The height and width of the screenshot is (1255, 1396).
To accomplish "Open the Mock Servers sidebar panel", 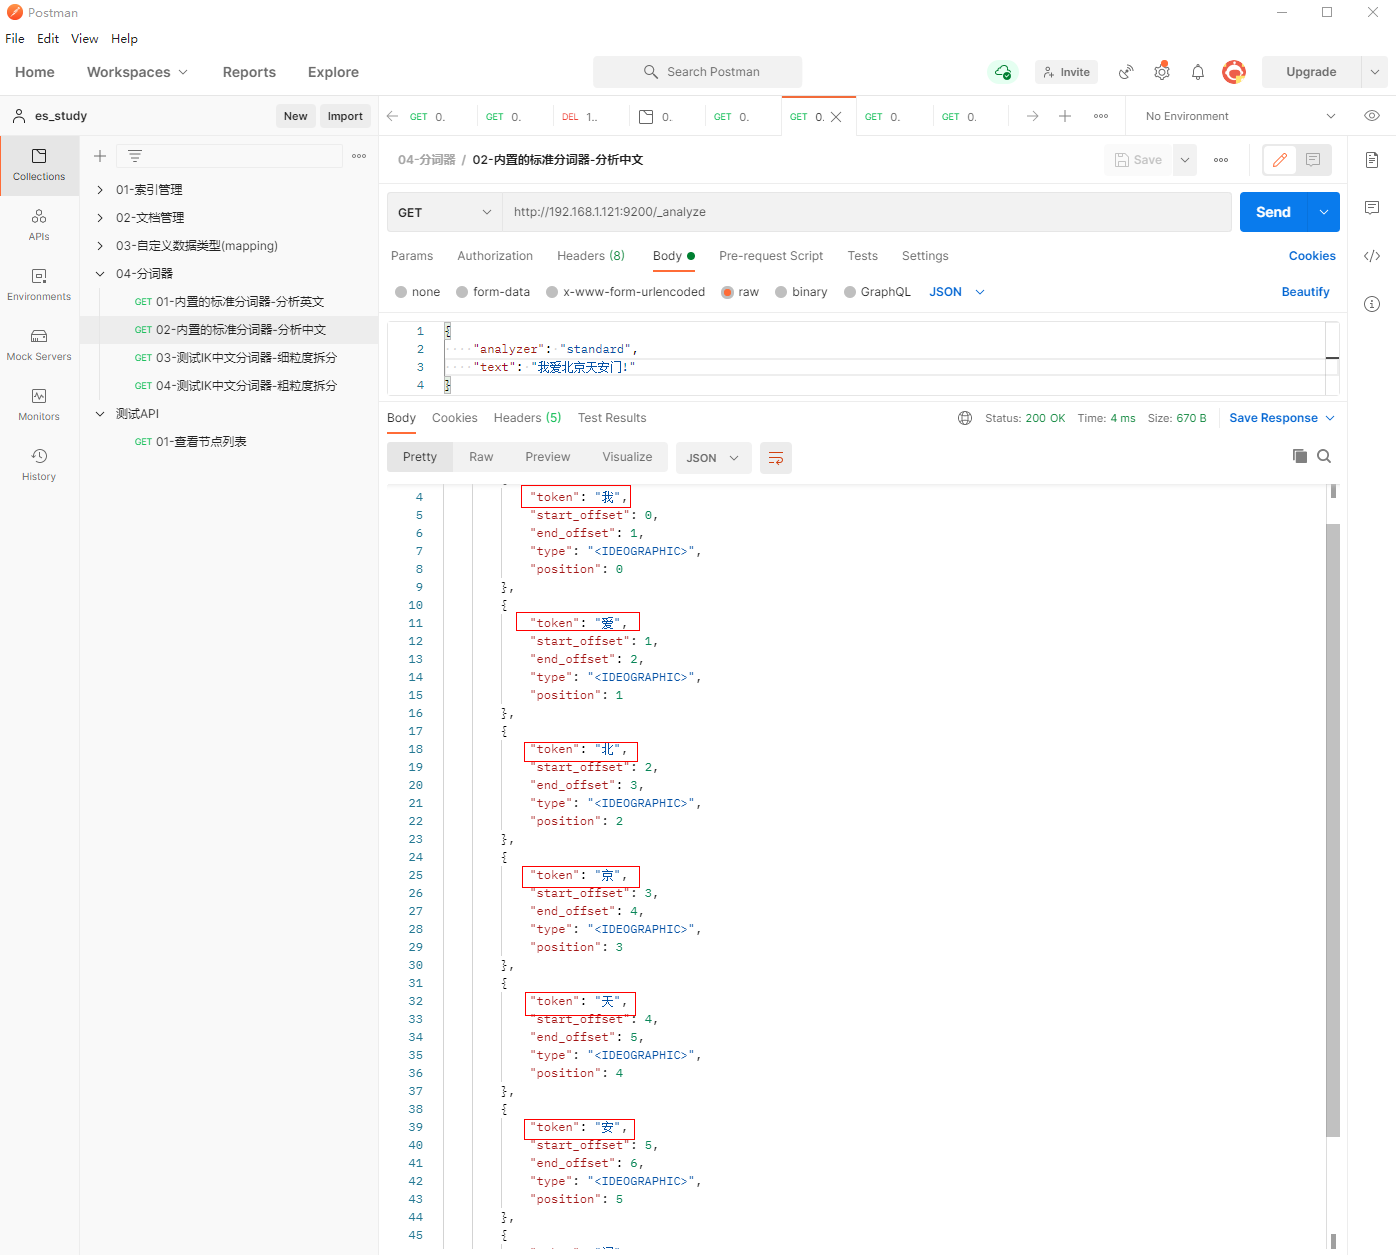I will click(x=39, y=344).
